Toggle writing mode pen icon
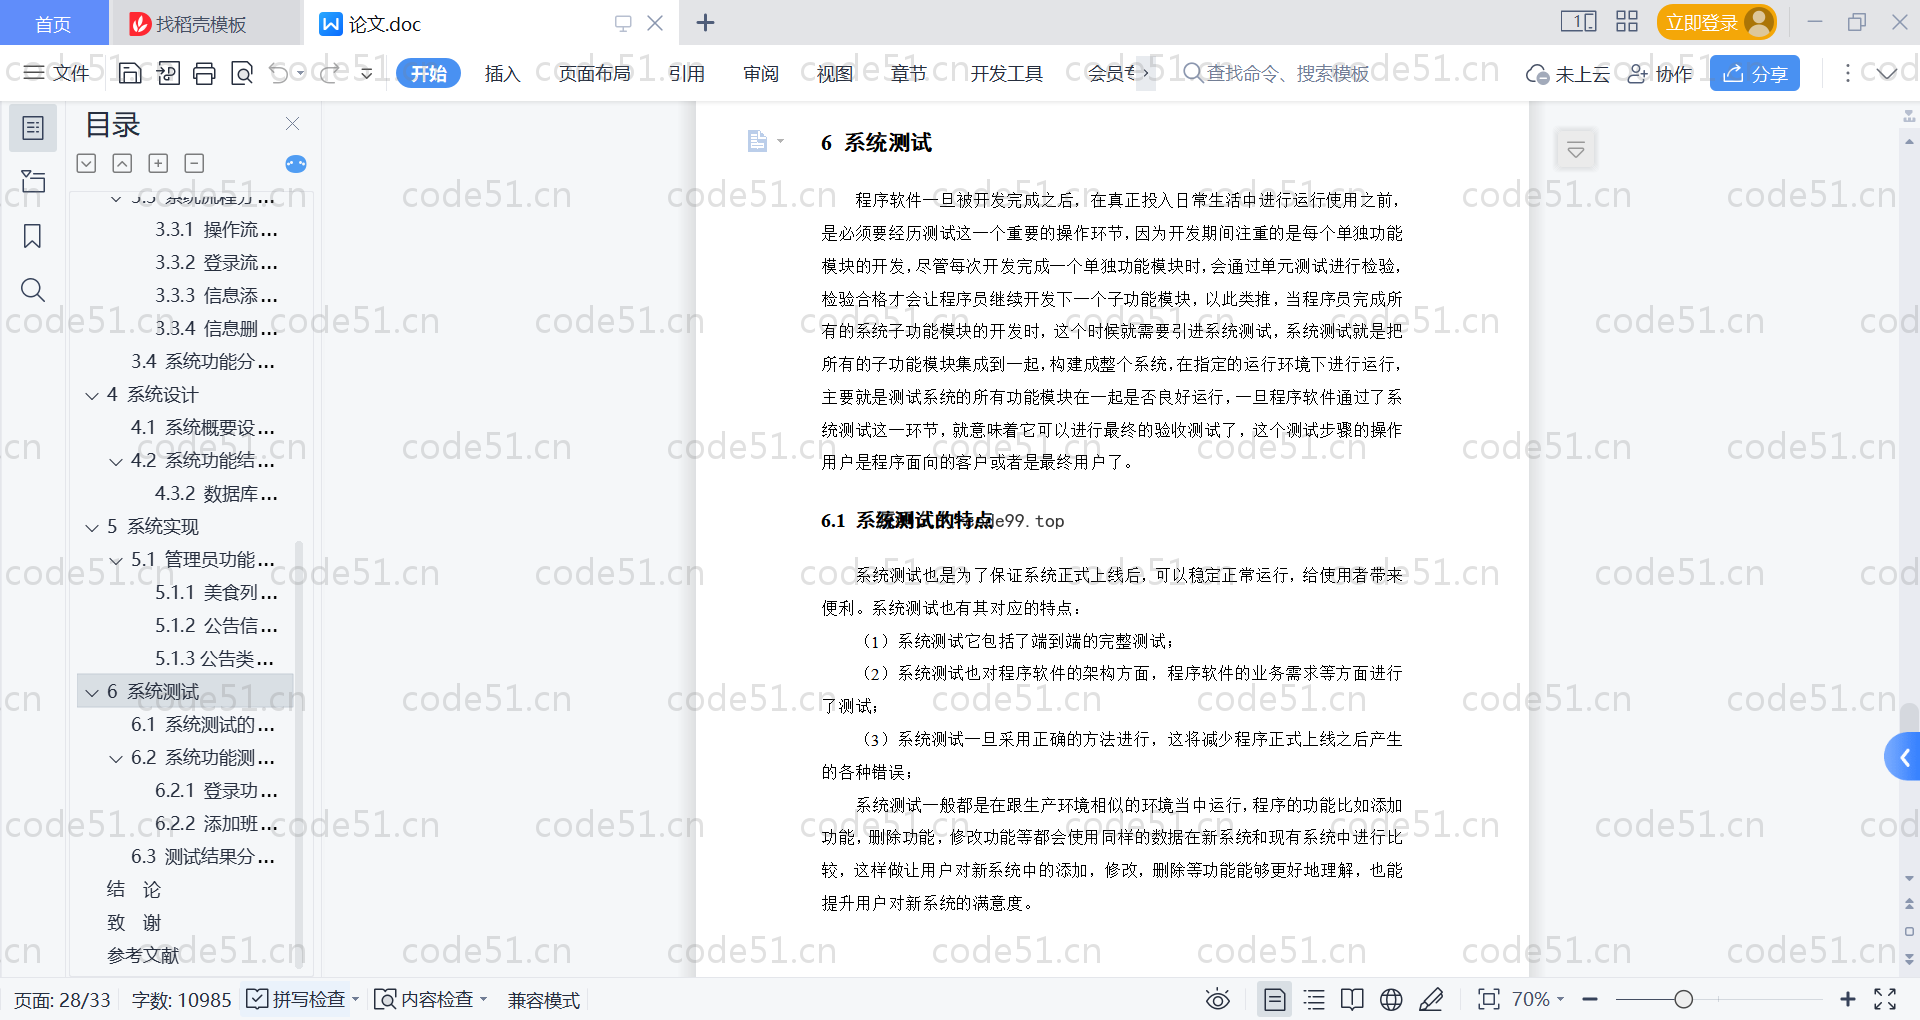1920x1020 pixels. click(1431, 999)
